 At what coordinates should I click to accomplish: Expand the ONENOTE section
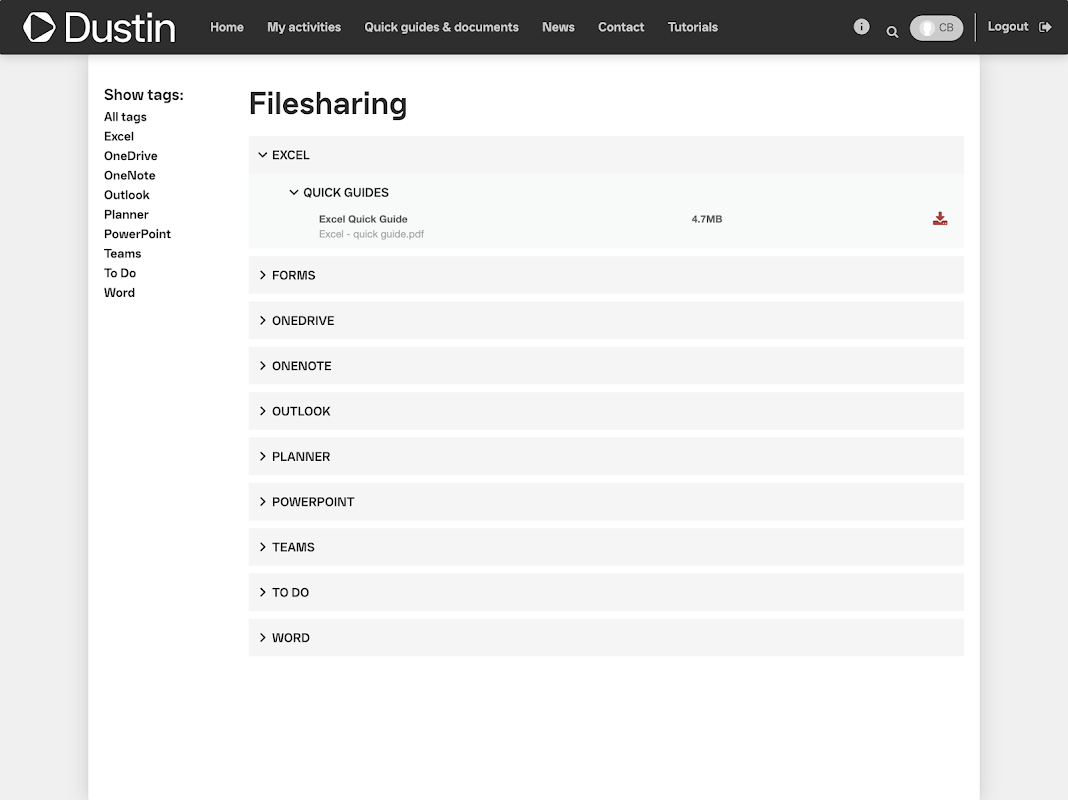click(x=606, y=366)
